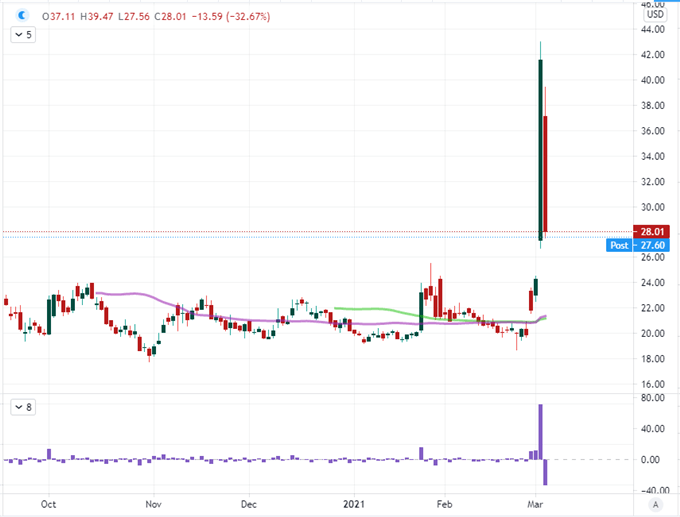Viewport: 680px width, 517px height.
Task: Click the low value L27.56 in legend
Action: (x=134, y=17)
